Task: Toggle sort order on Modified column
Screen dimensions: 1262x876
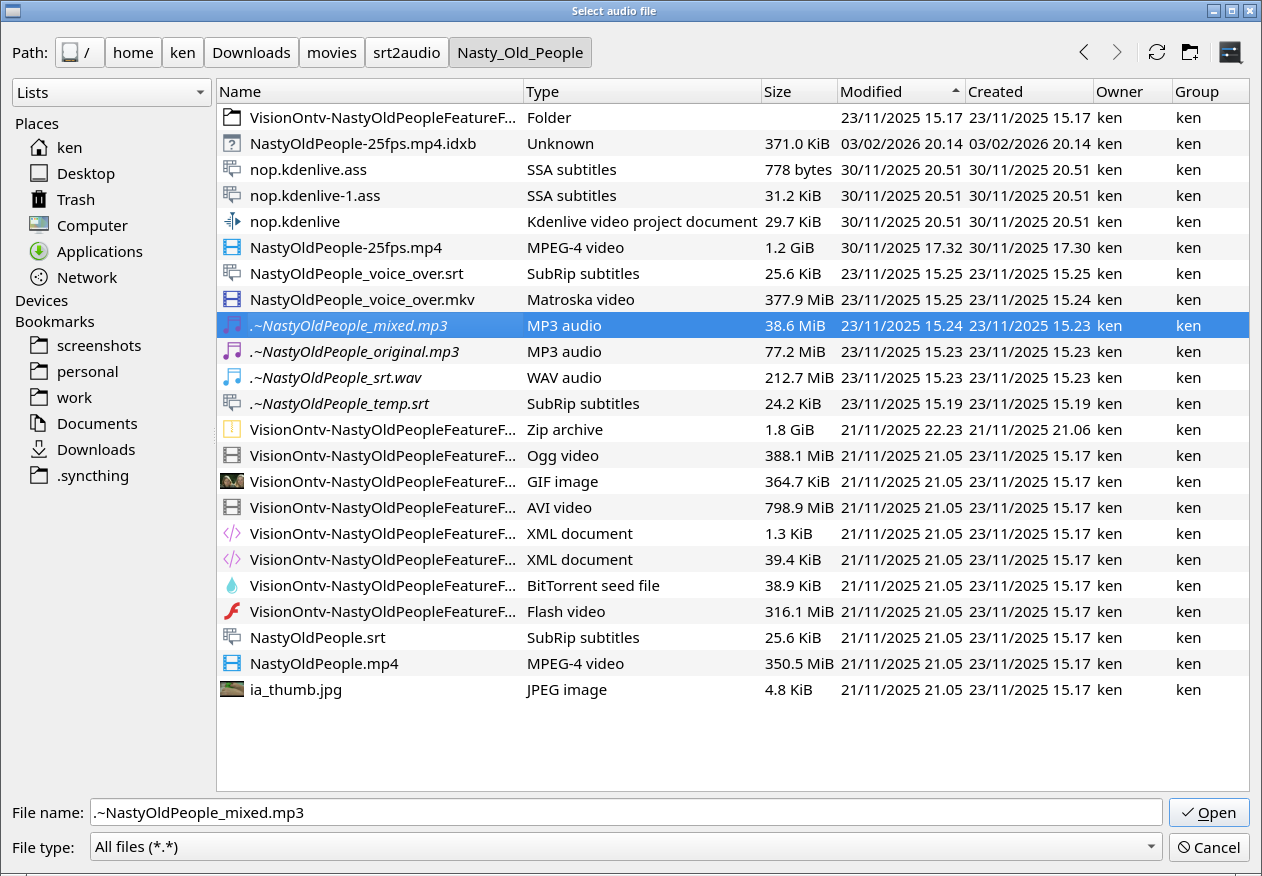Action: (x=901, y=92)
